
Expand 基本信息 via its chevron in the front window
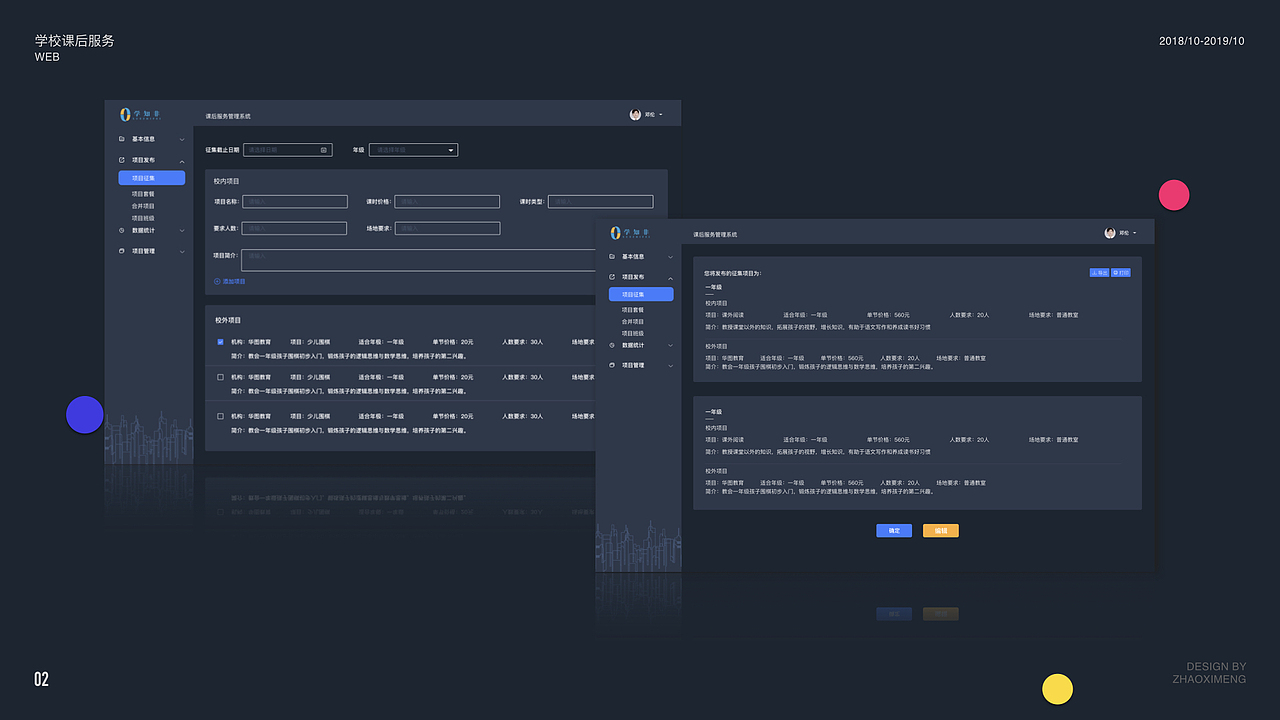tap(670, 257)
